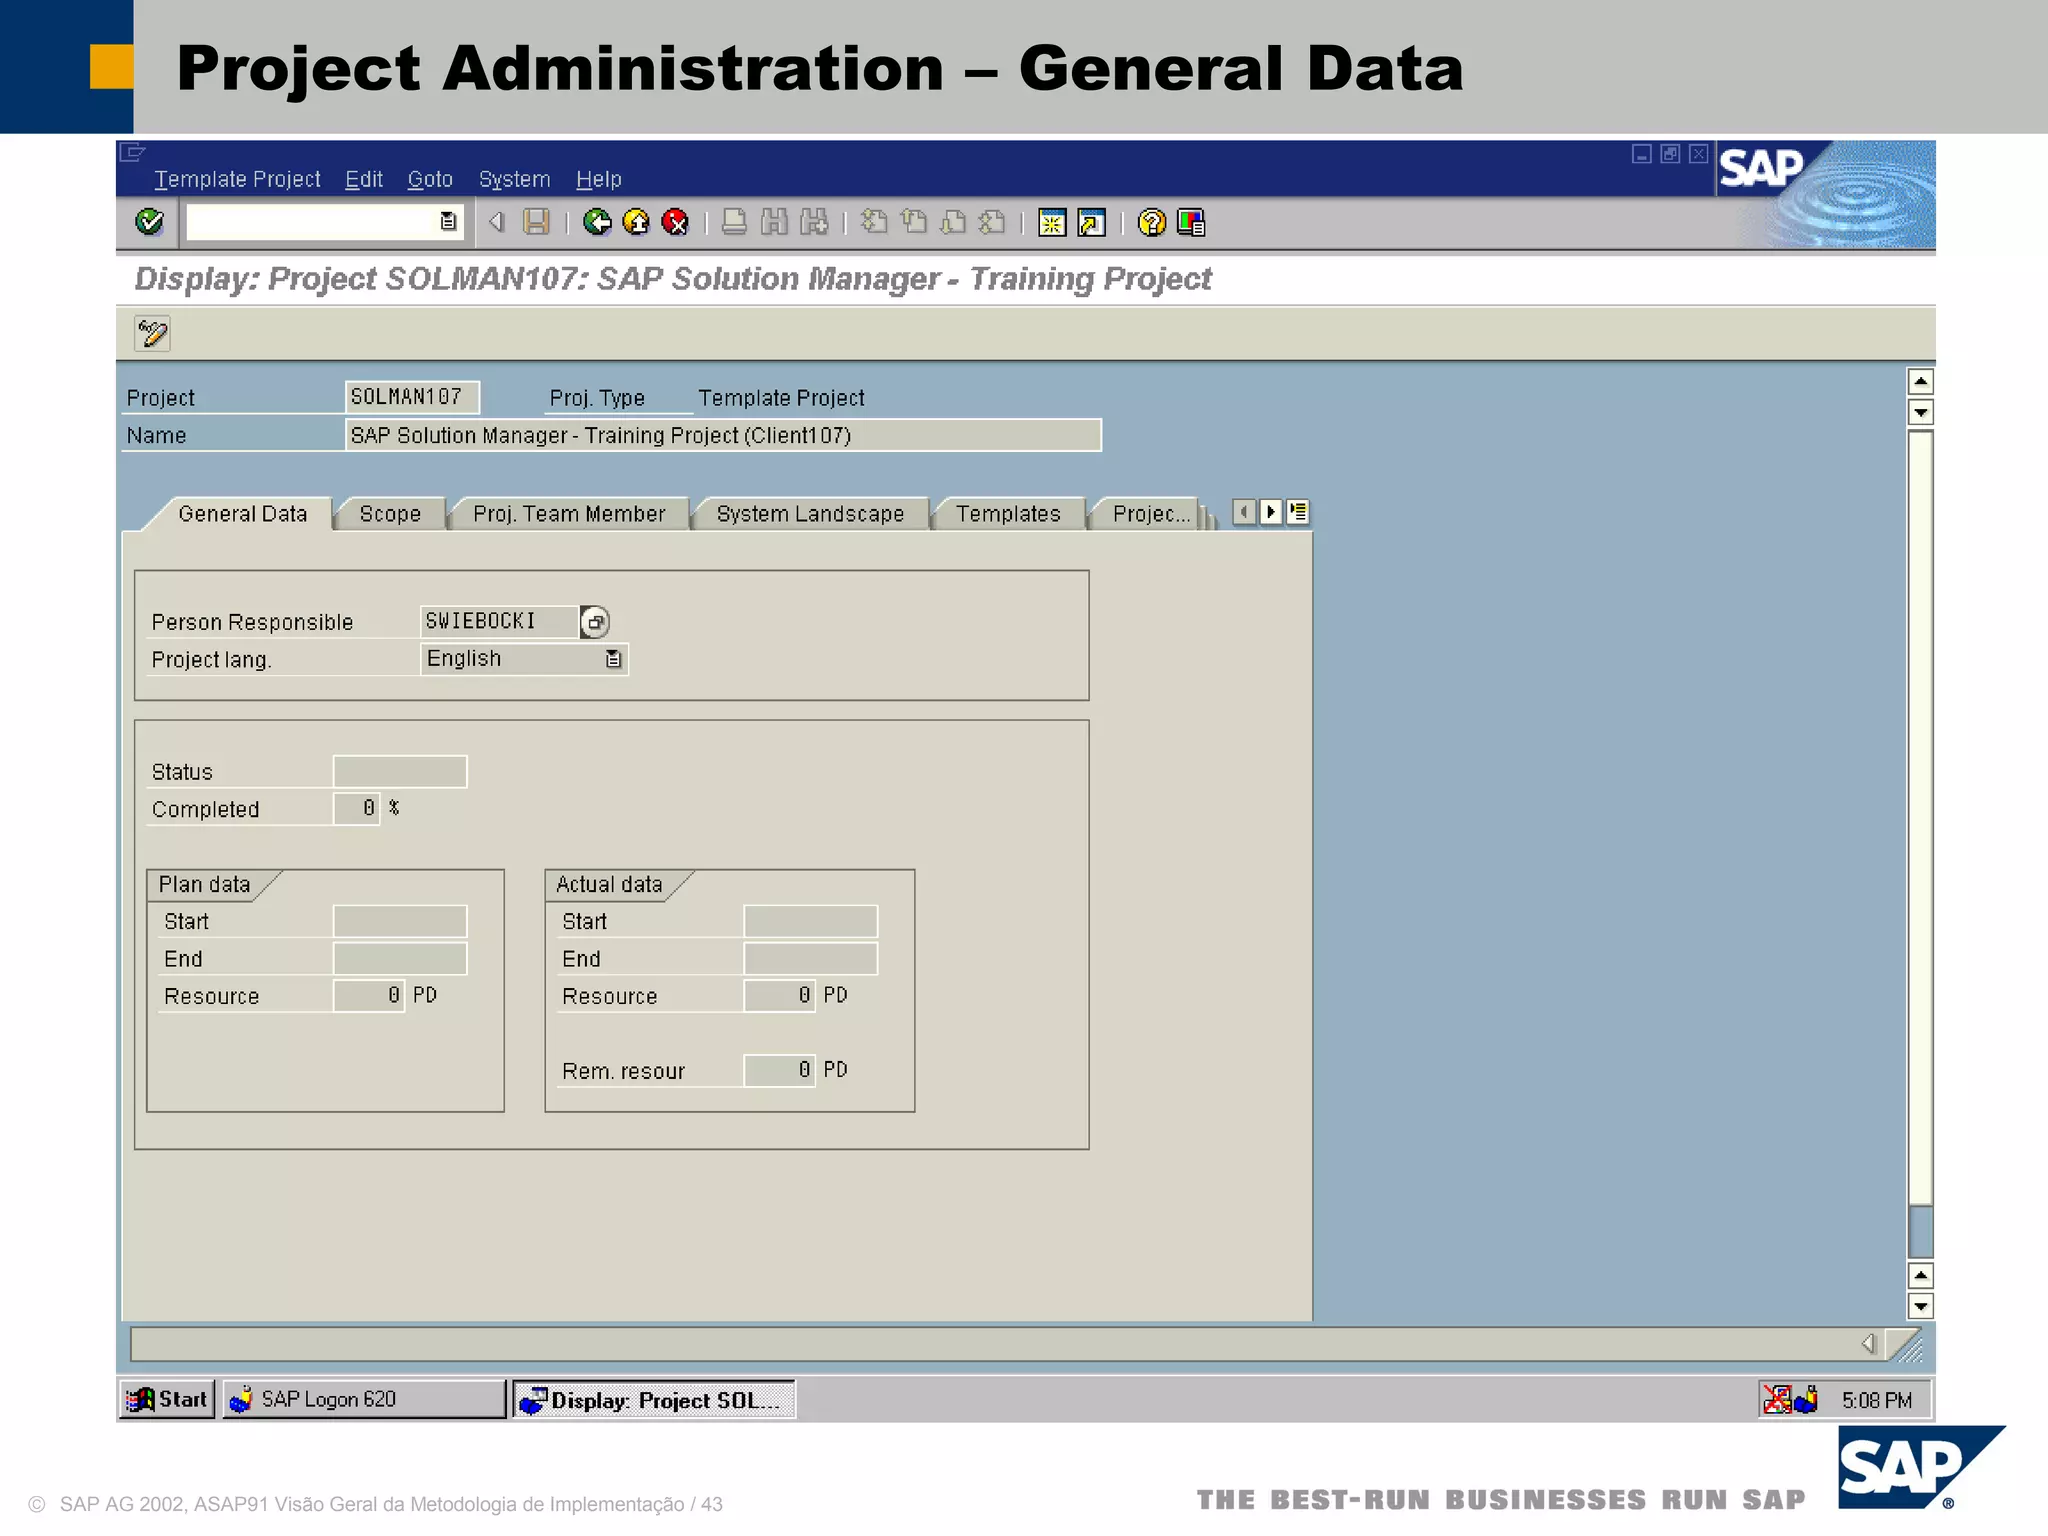Click the Find Next binoculars icon

tap(814, 221)
